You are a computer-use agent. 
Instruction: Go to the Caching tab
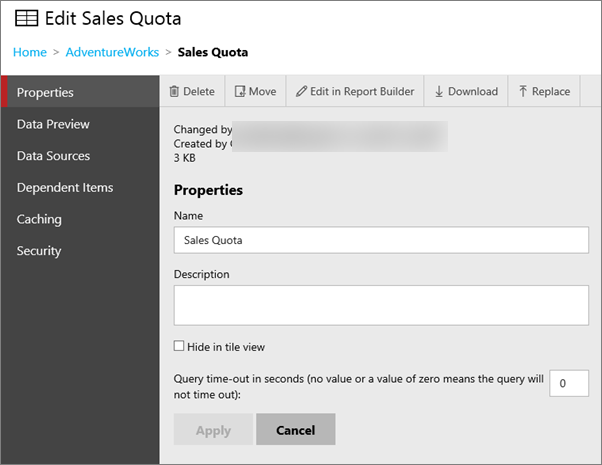80,219
